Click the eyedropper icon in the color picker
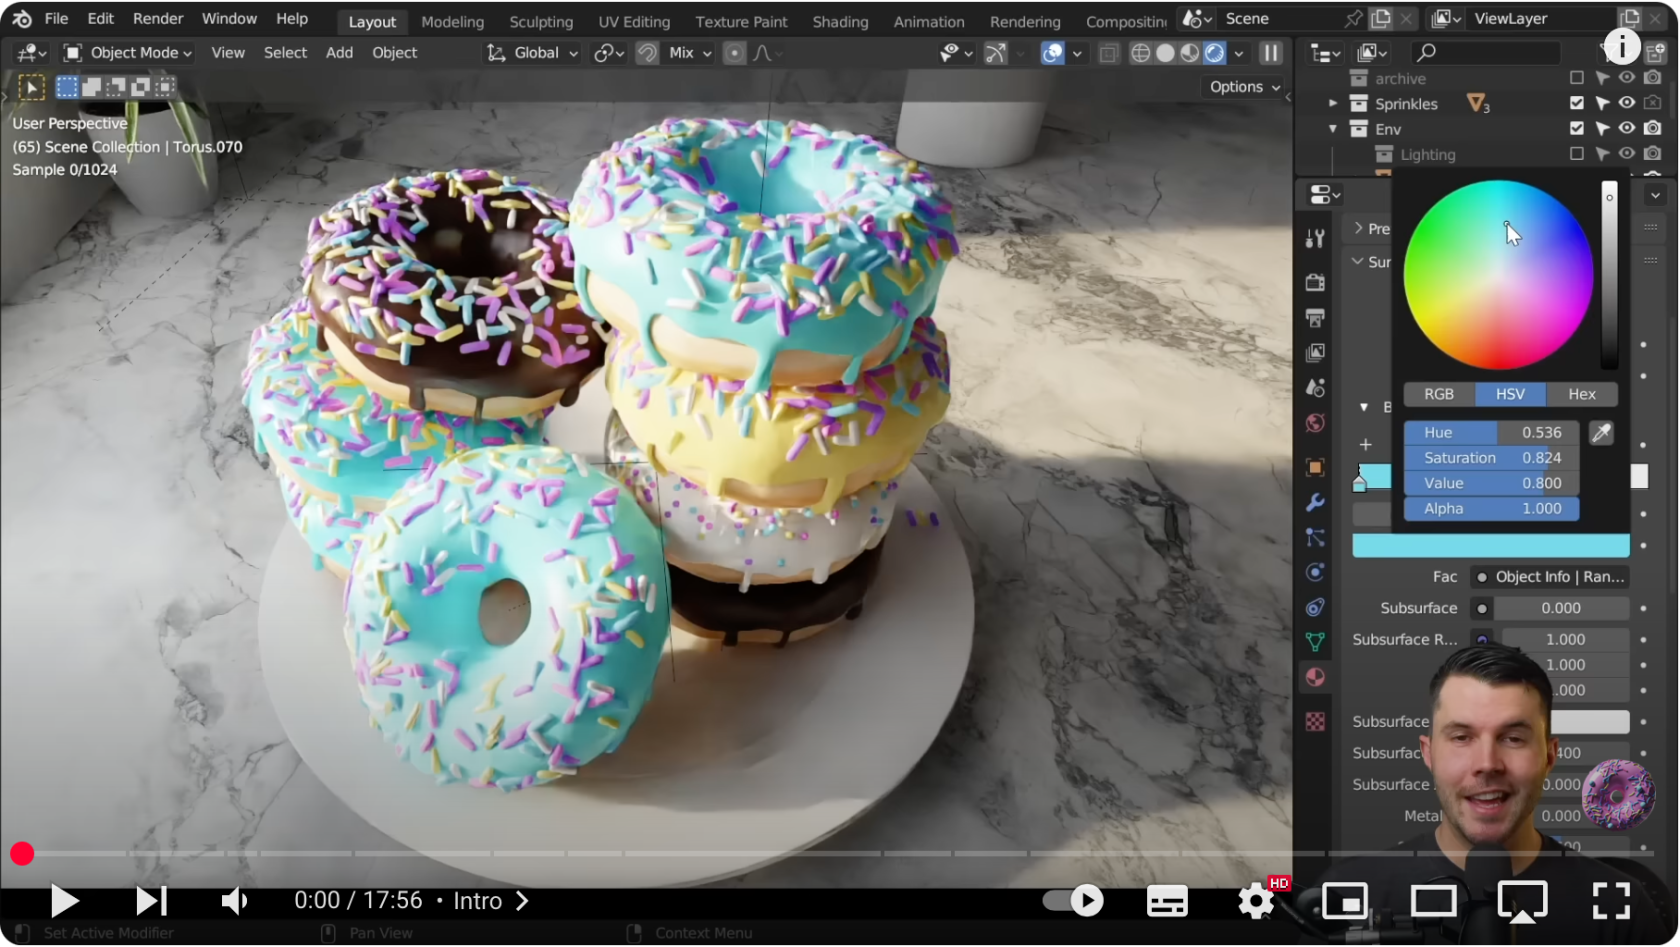The width and height of the screenshot is (1680, 947). tap(1601, 433)
